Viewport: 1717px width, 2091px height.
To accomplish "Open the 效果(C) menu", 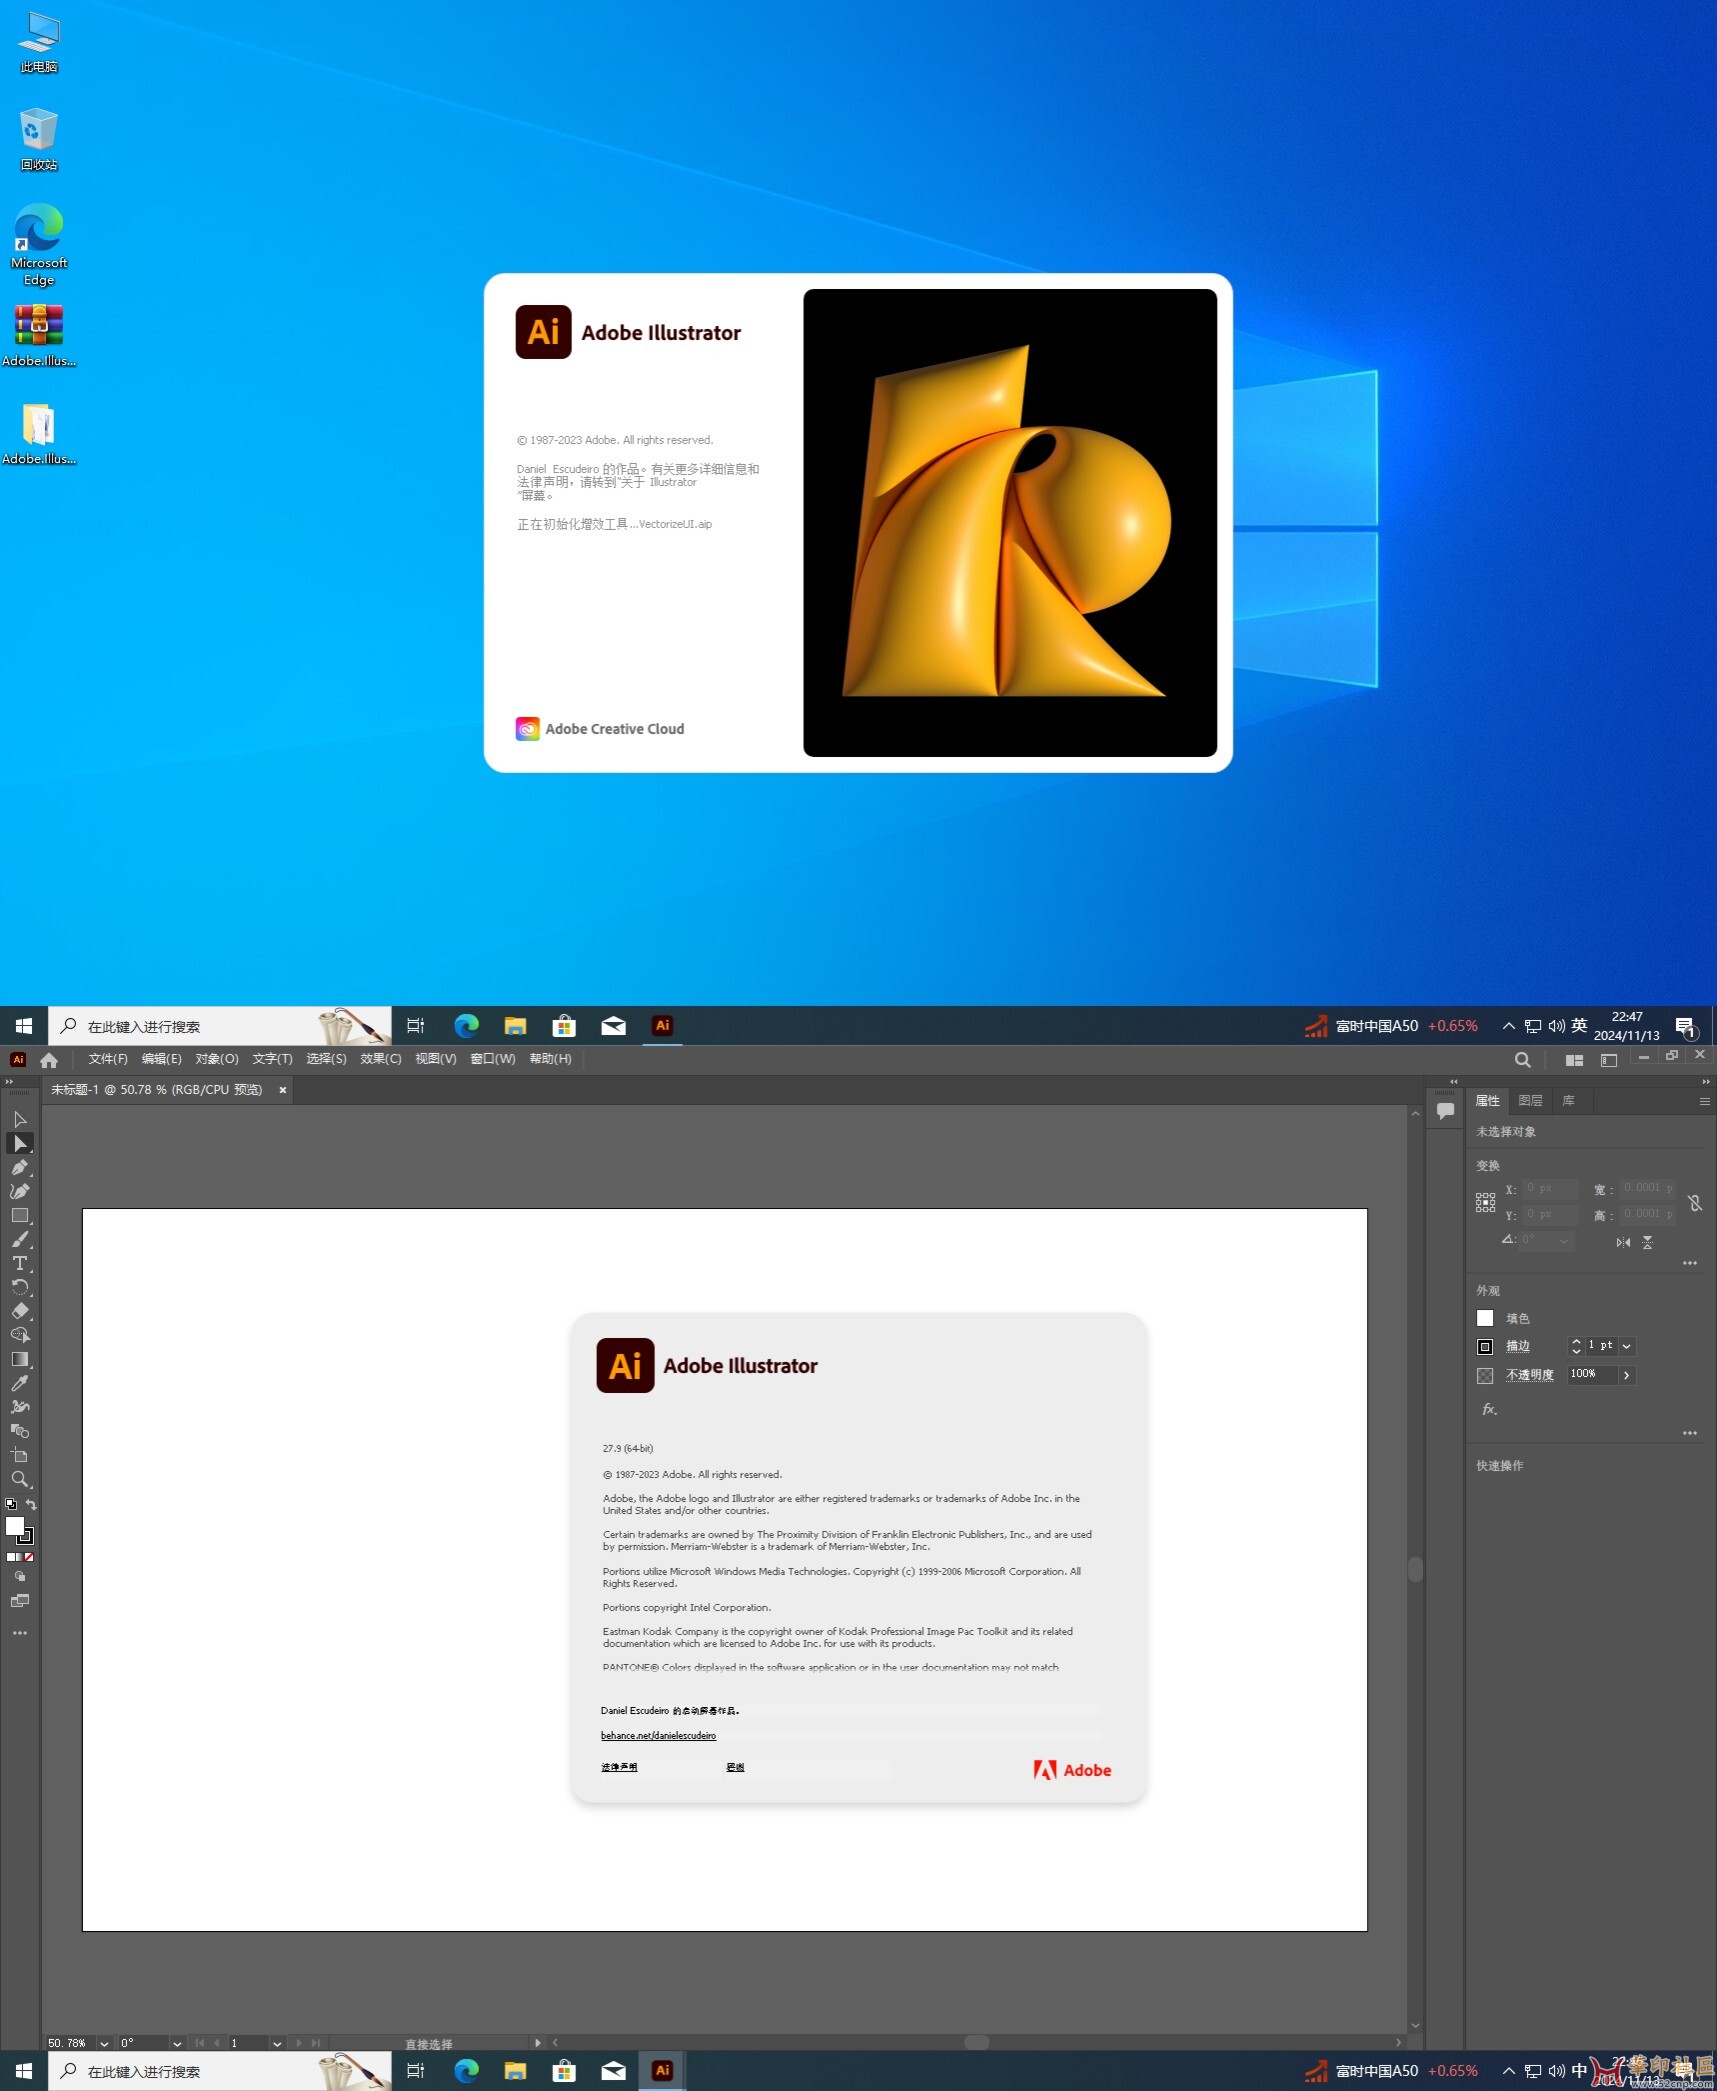I will coord(381,1059).
